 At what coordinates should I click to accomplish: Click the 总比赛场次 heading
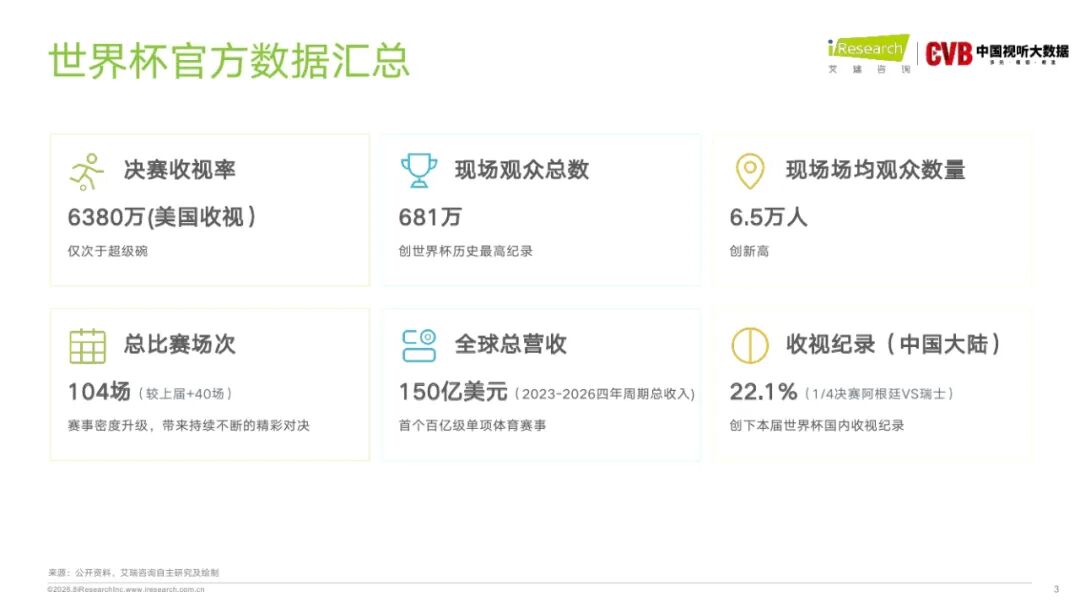179,344
